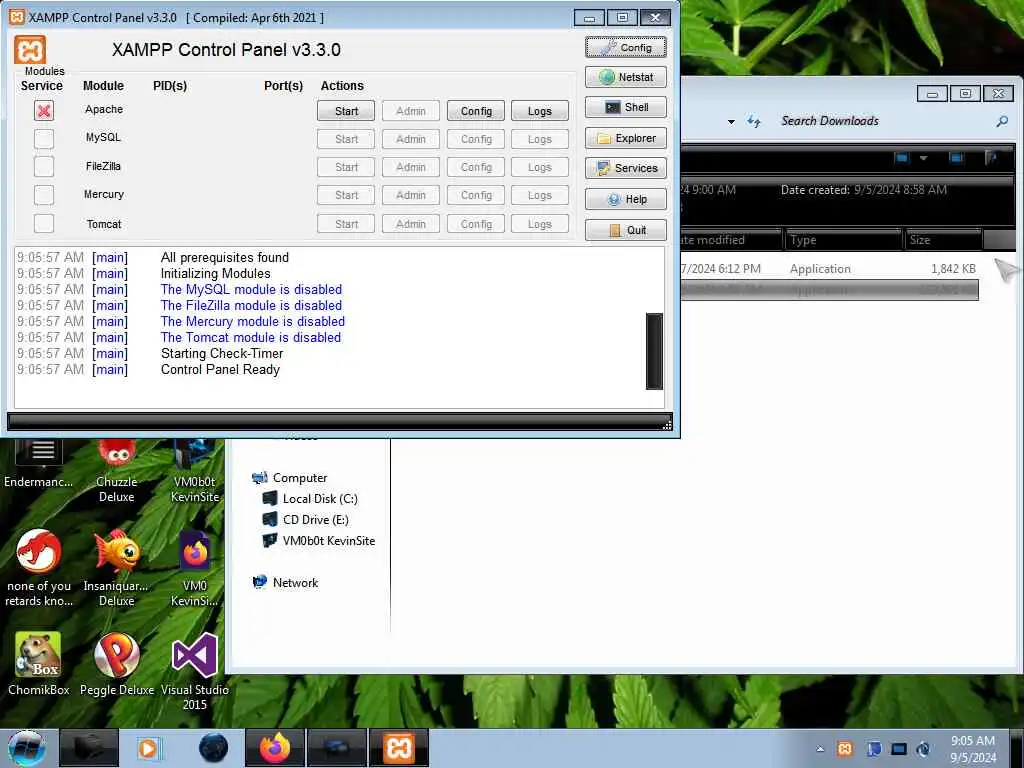Sort by the Size column in Explorer
This screenshot has height=768, width=1024.
tap(942, 240)
